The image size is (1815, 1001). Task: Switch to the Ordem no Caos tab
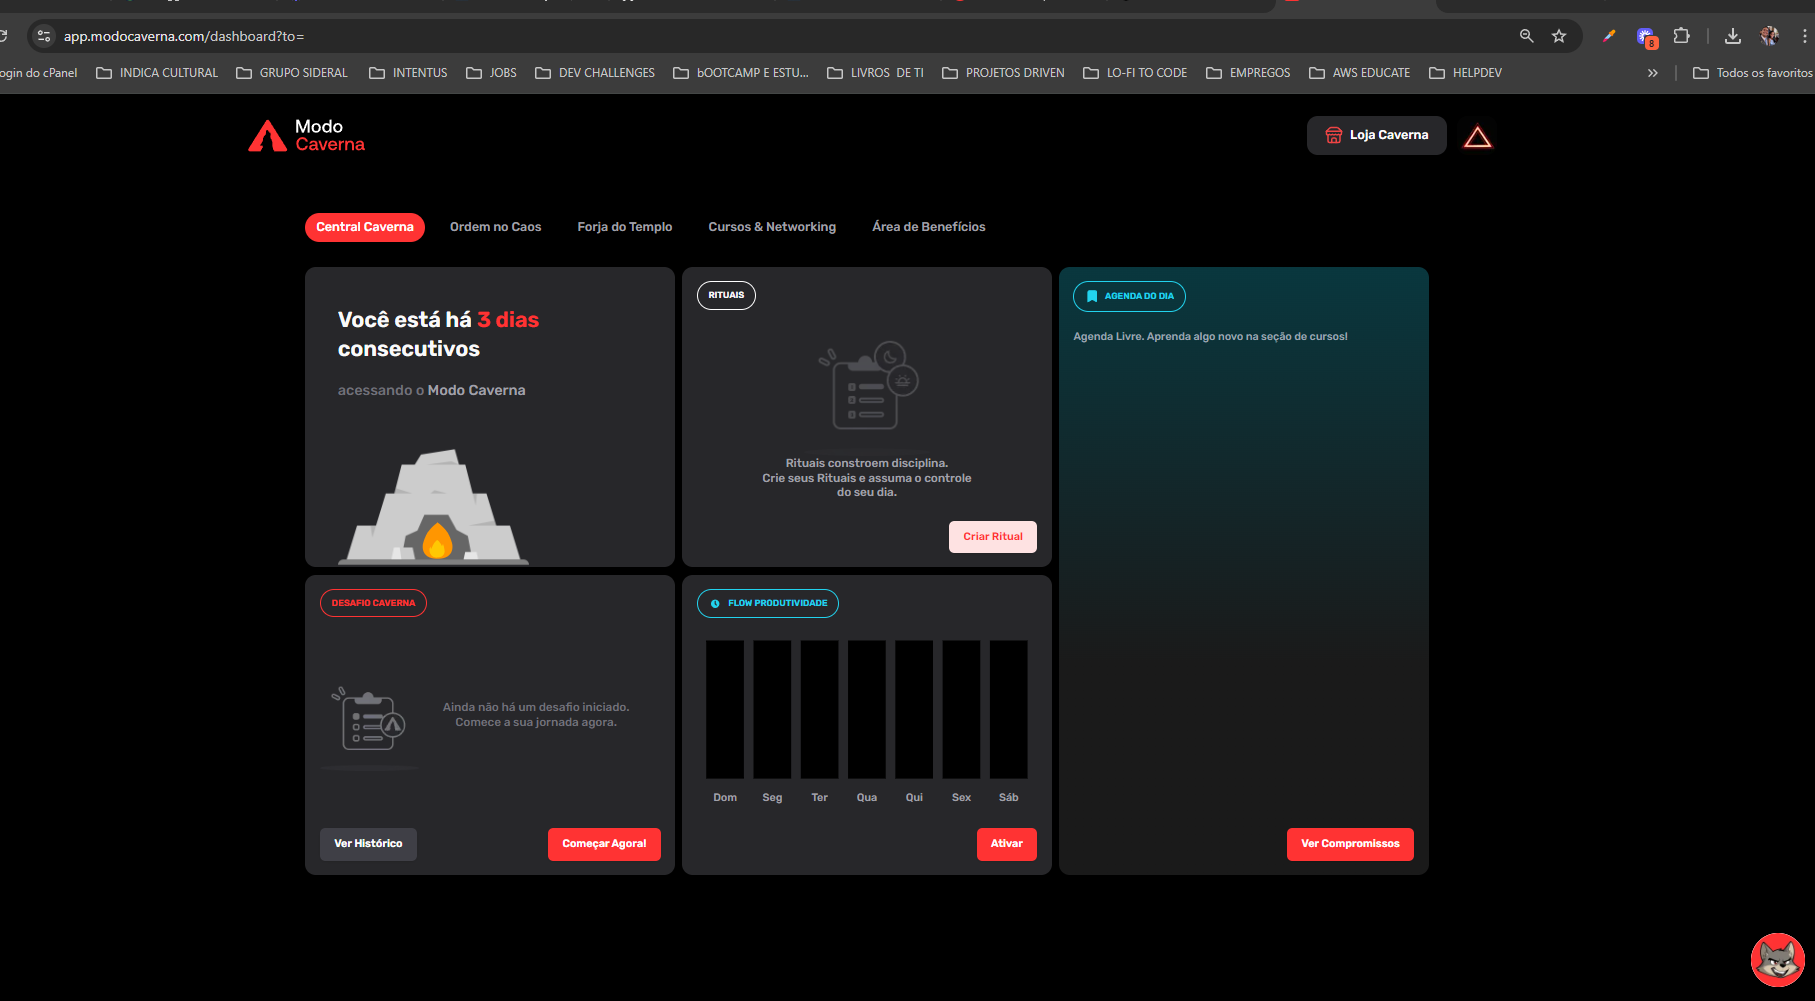(495, 227)
